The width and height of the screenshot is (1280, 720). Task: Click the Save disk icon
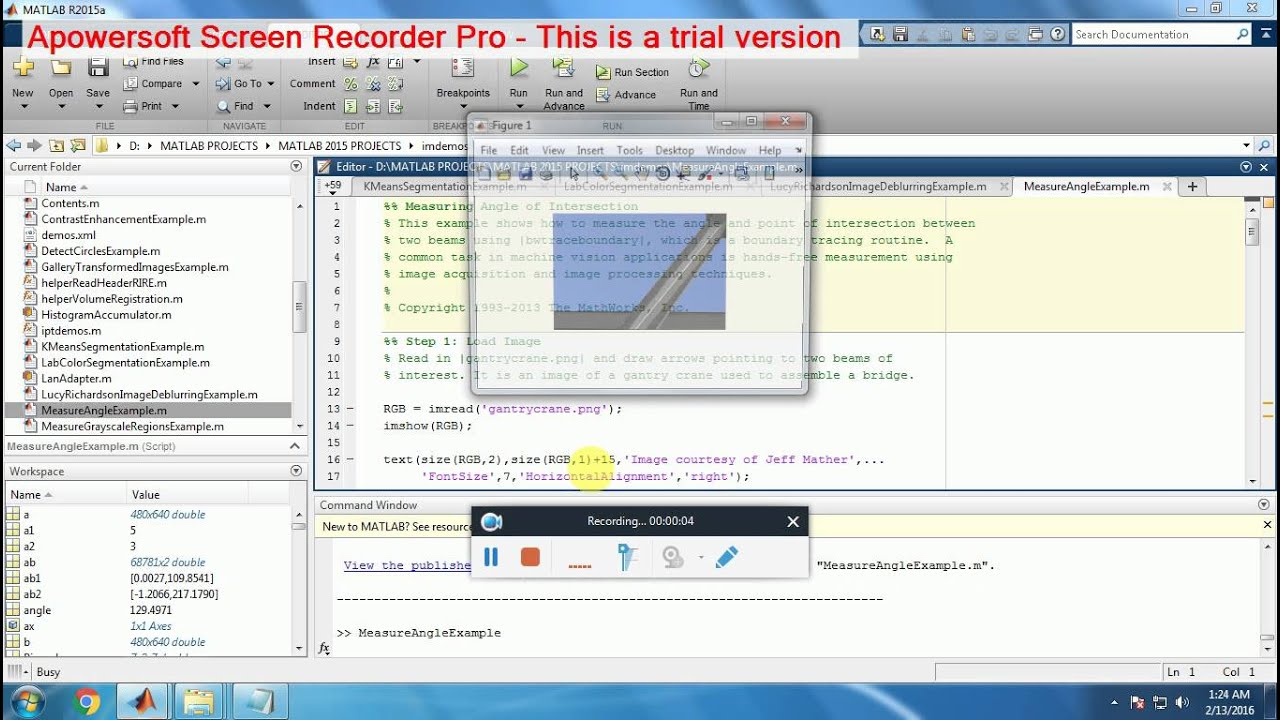[x=98, y=69]
